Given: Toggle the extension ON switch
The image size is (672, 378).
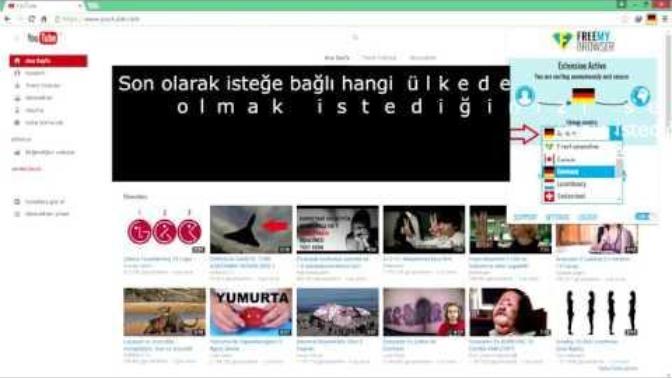Looking at the screenshot, I should tap(645, 217).
